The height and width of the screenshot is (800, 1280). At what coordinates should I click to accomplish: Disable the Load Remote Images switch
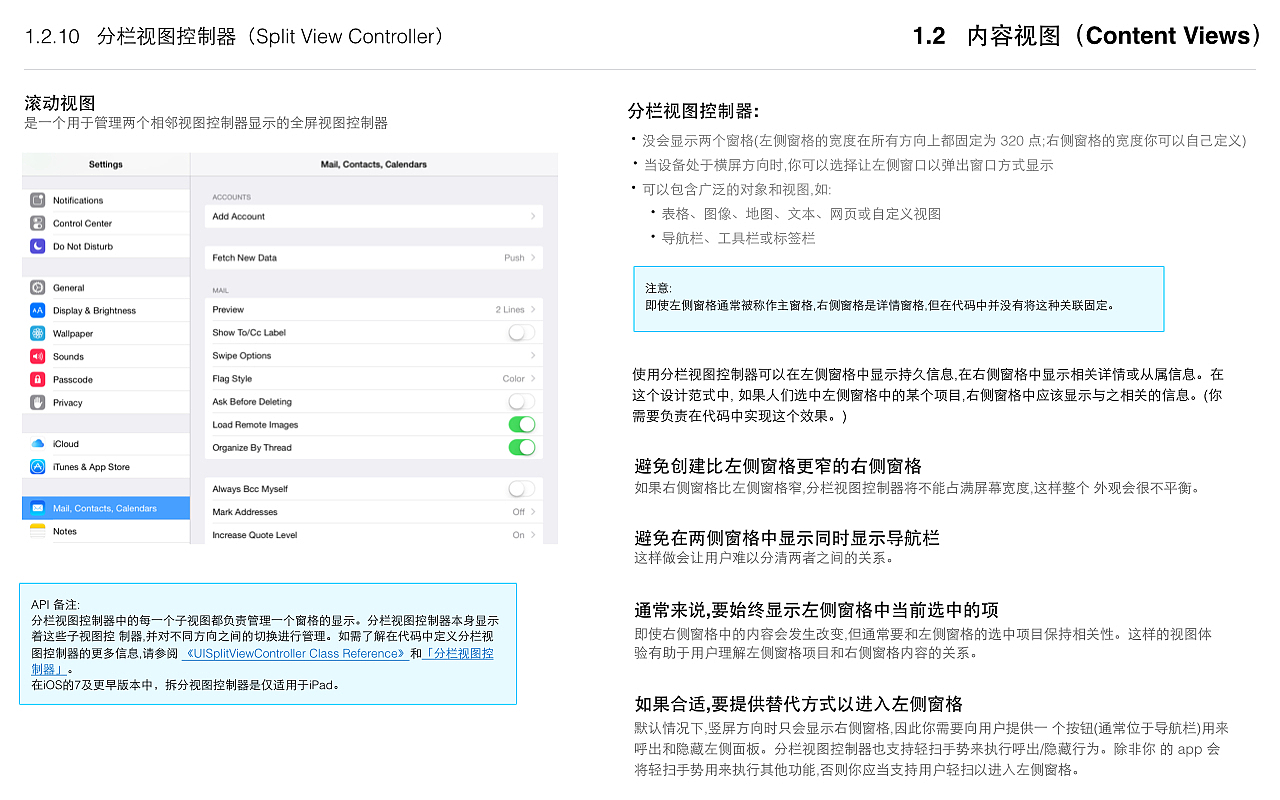click(x=520, y=424)
